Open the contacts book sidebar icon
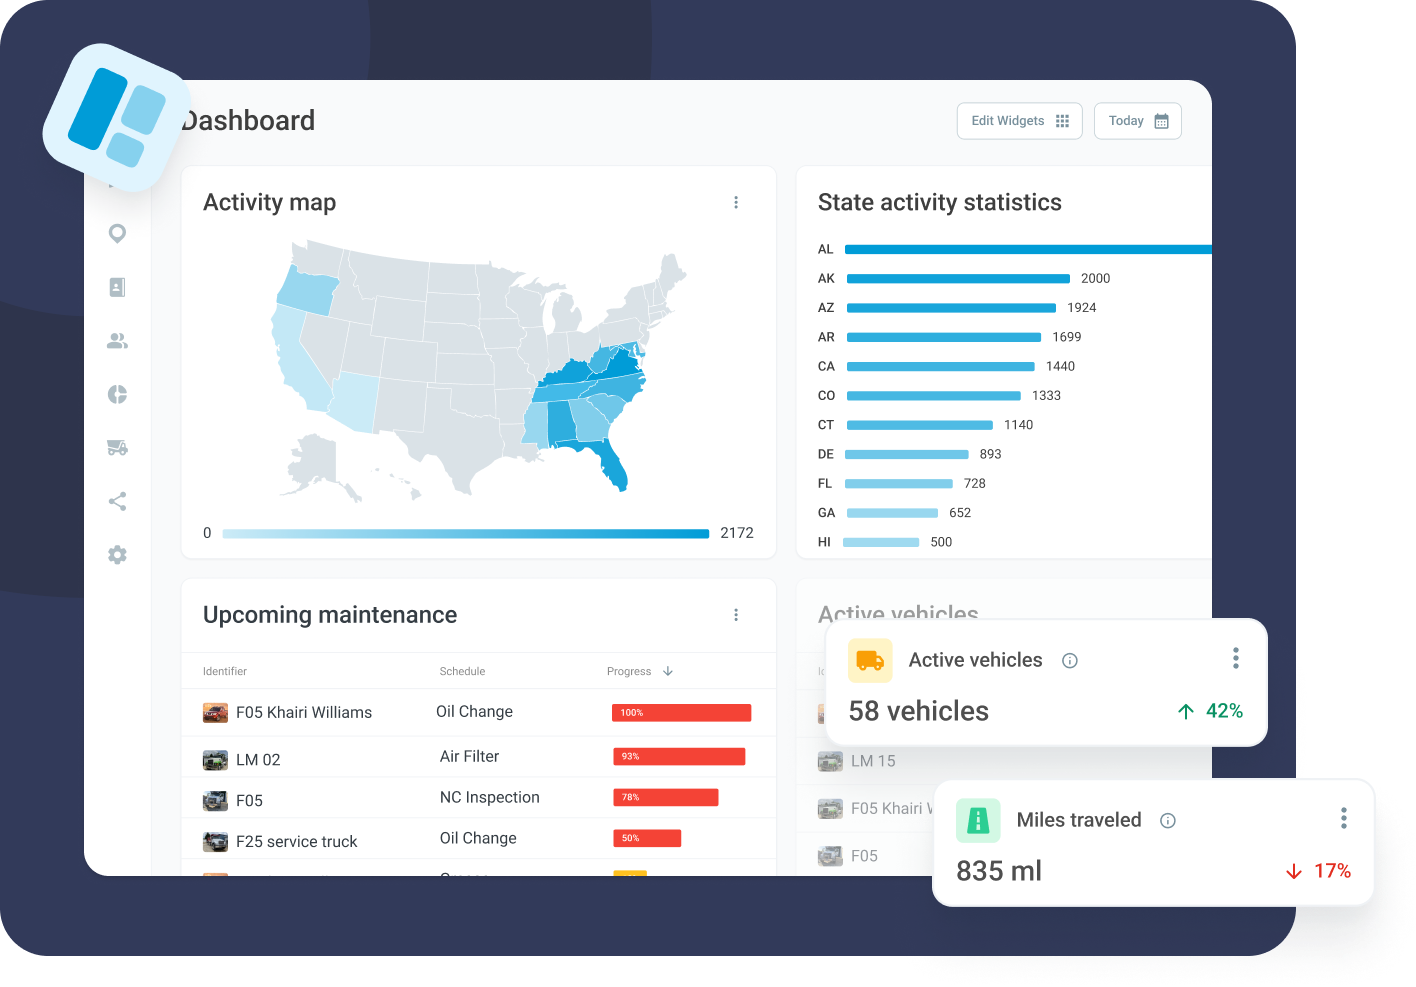 117,287
